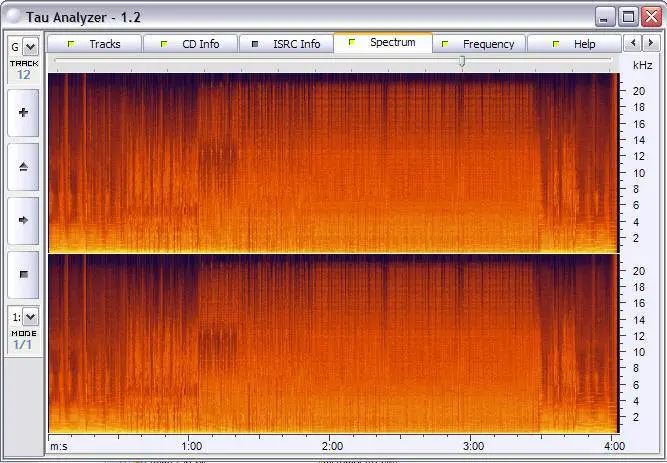Click the 3:00 time axis label
The image size is (667, 463).
pyautogui.click(x=473, y=446)
